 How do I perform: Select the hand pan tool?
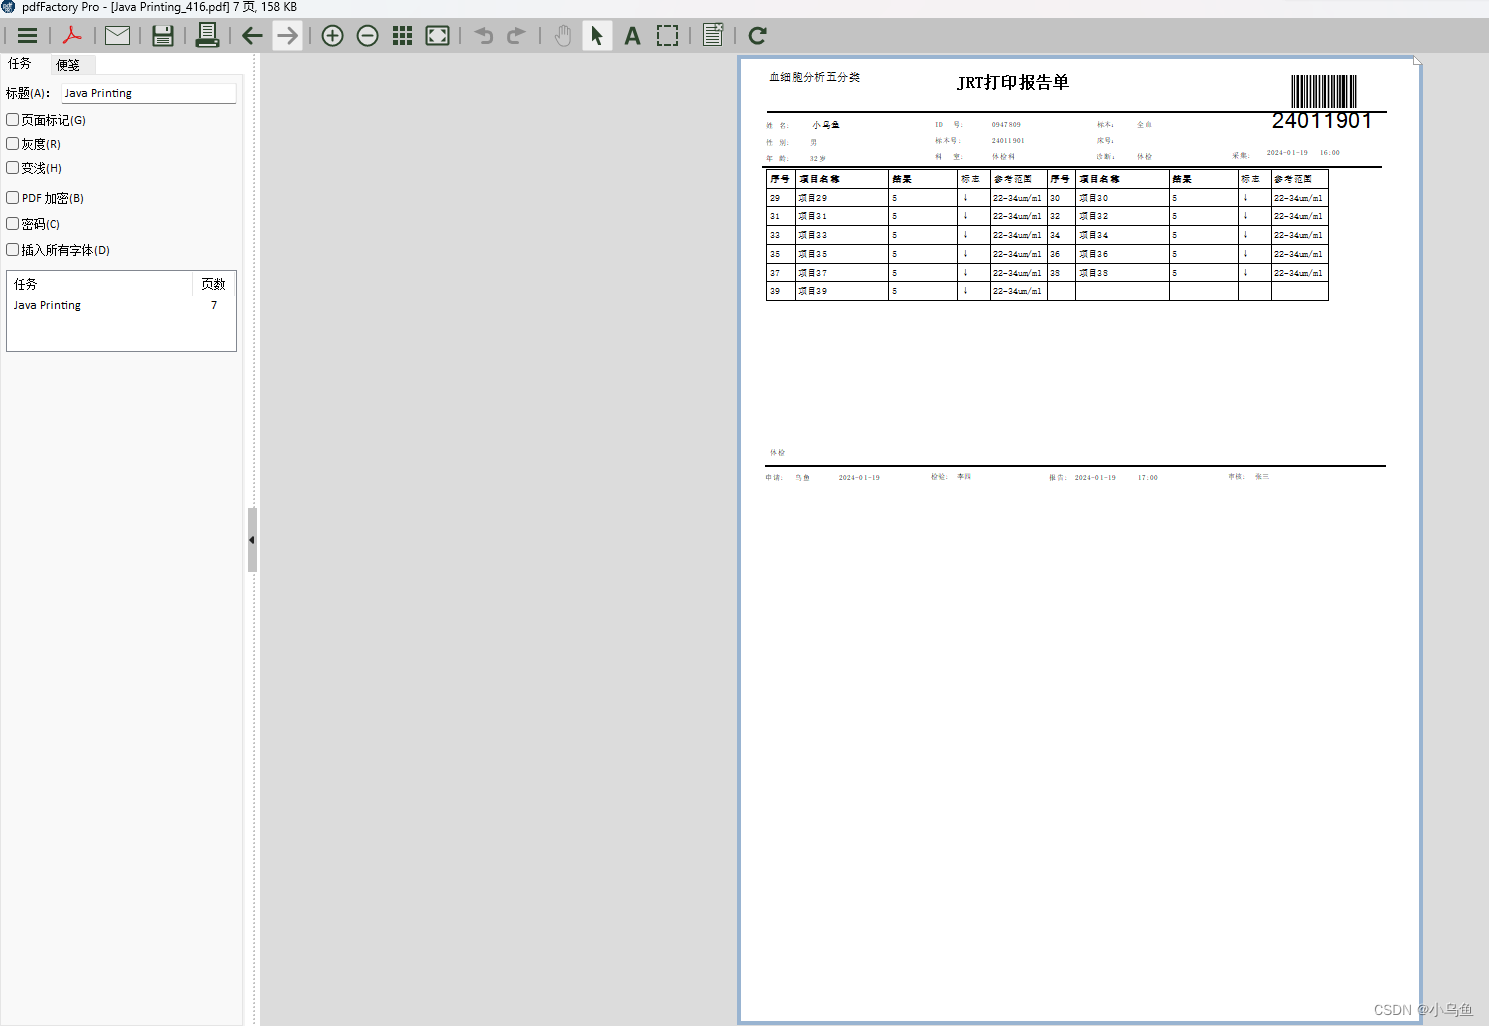point(563,36)
